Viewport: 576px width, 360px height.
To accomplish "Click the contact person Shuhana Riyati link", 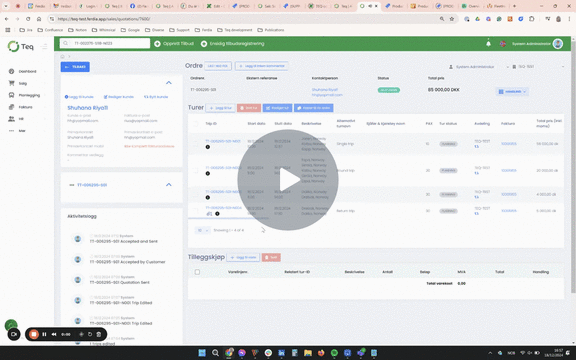I will coord(325,90).
